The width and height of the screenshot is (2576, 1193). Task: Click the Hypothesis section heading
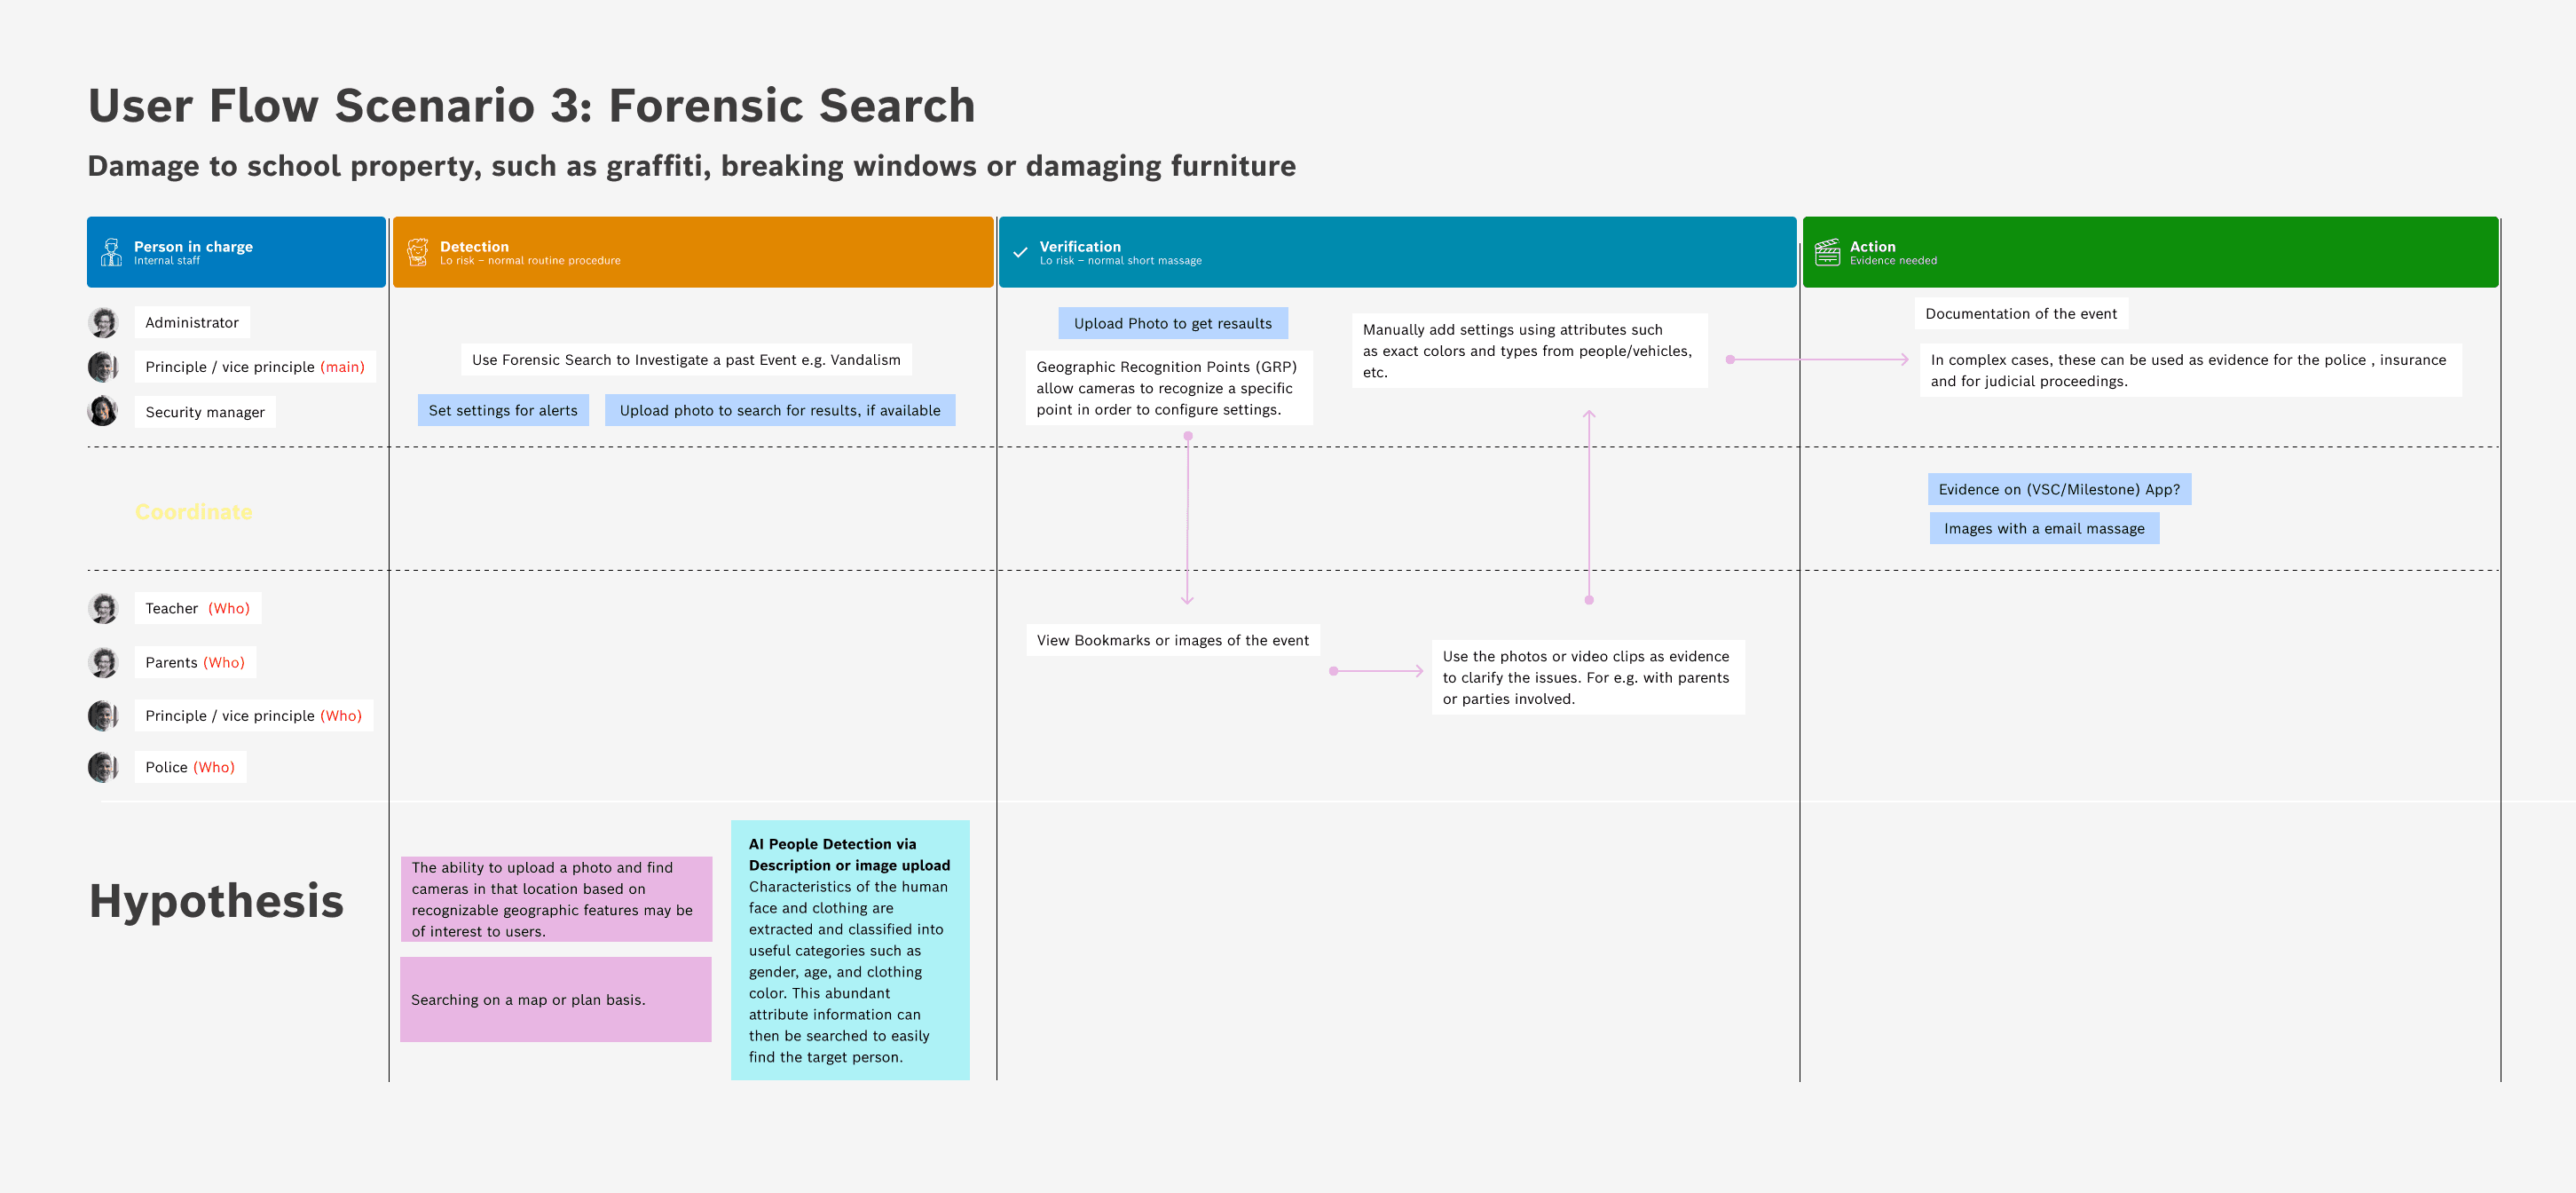[216, 900]
